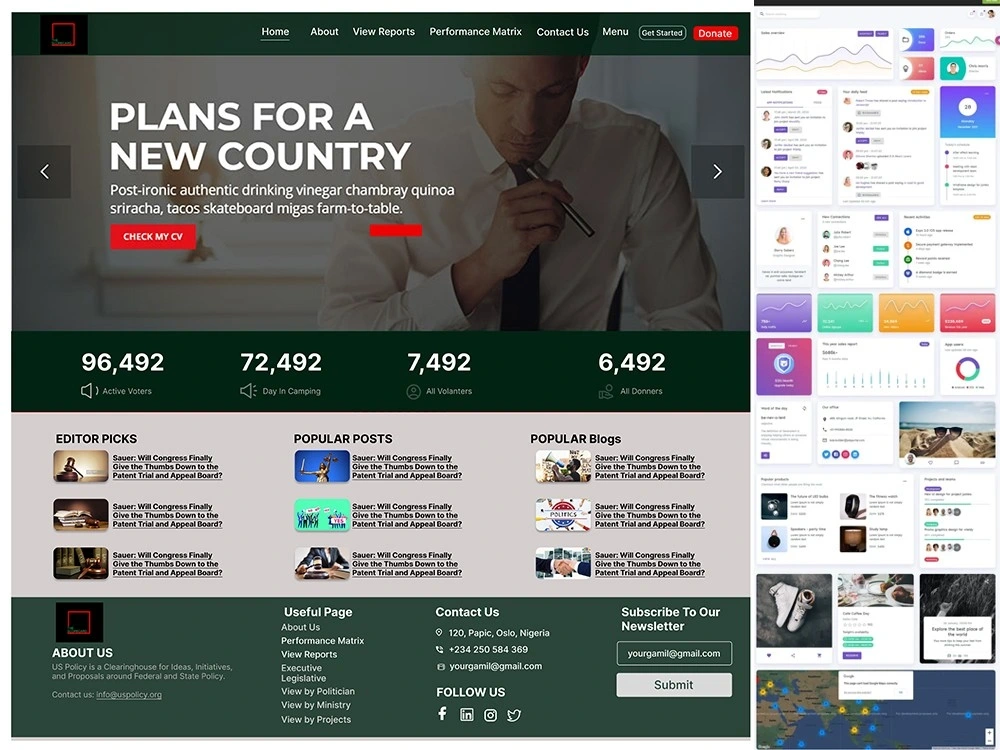Click the donut chart in App users card
1000x750 pixels.
tap(967, 369)
